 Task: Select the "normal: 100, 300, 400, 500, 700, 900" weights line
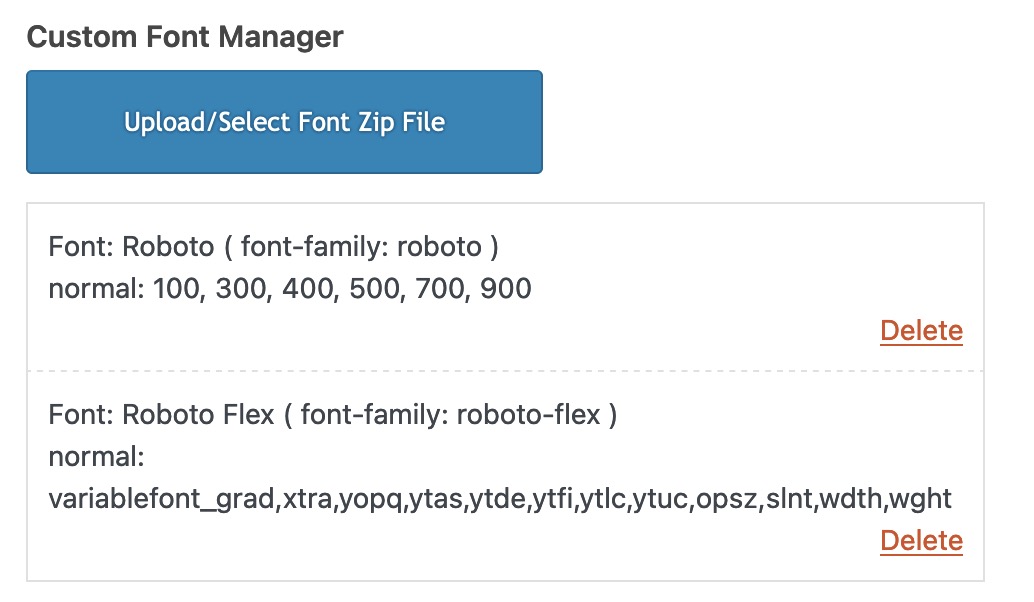tap(289, 289)
